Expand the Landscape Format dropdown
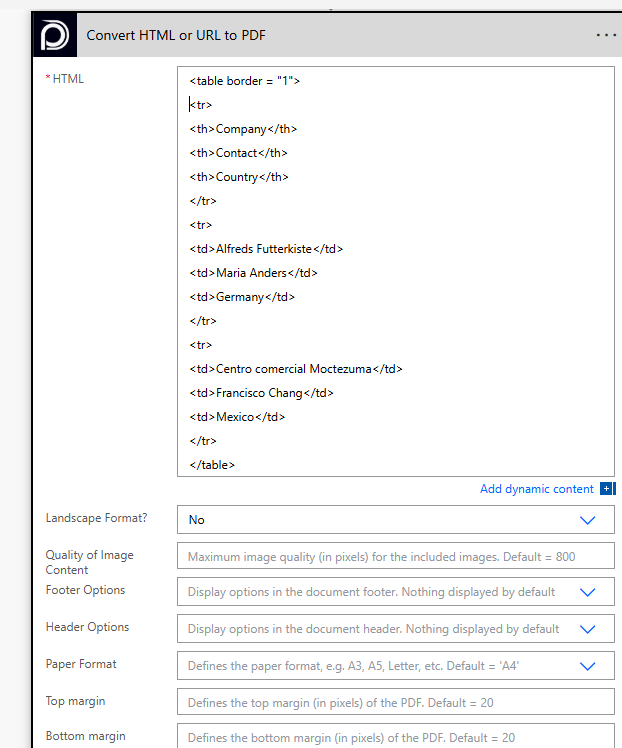622x748 pixels. (588, 520)
